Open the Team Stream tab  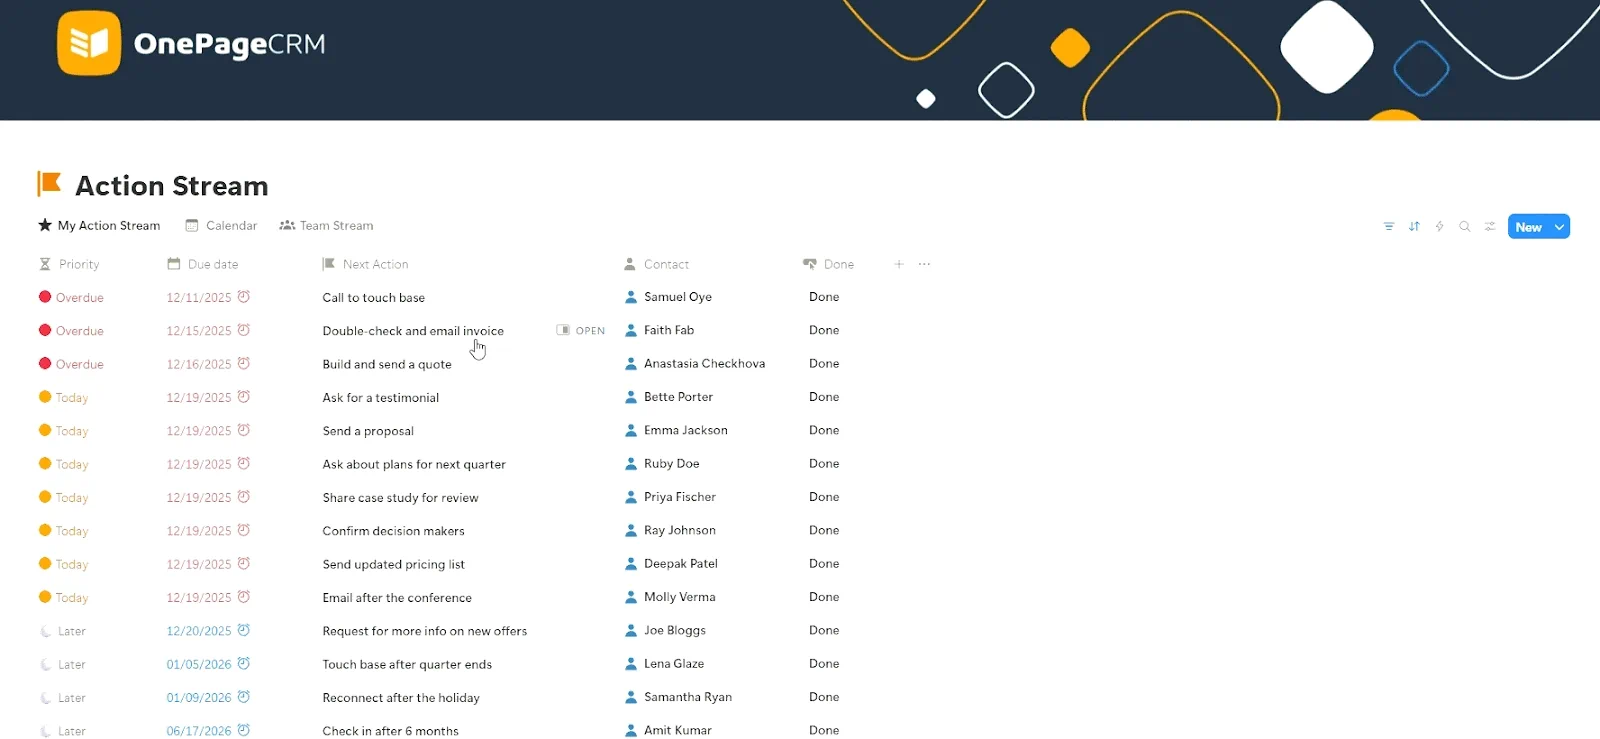(x=326, y=226)
